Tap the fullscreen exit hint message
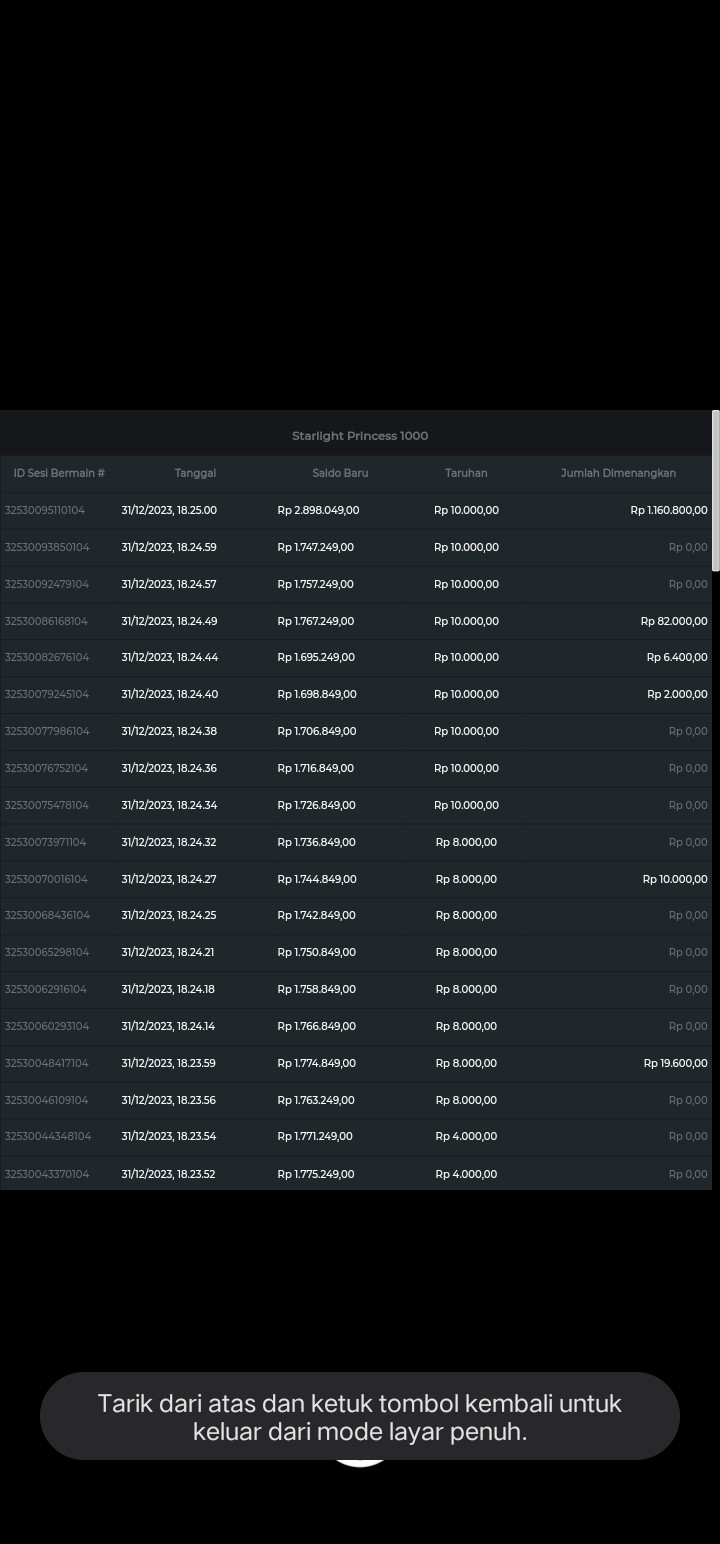Image resolution: width=720 pixels, height=1544 pixels. pos(360,1416)
